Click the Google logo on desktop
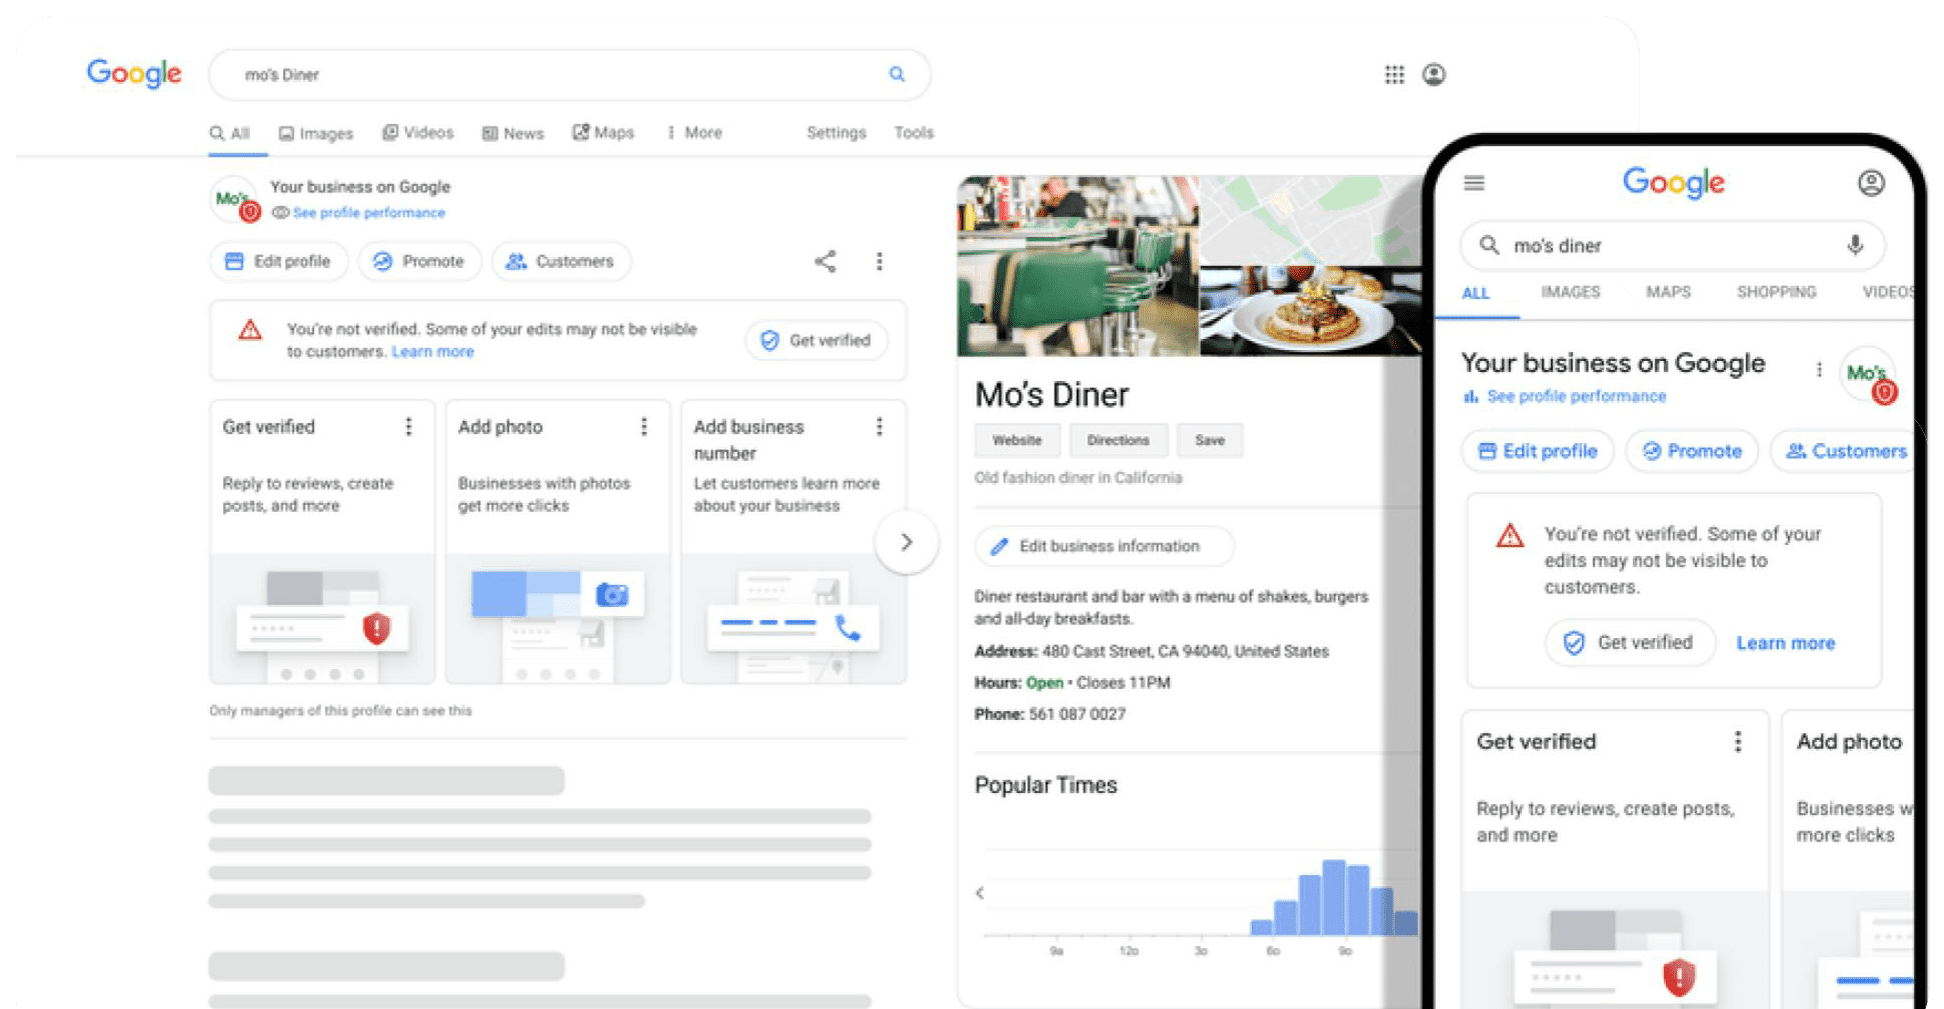Screen dimensions: 1944x1009 [134, 73]
